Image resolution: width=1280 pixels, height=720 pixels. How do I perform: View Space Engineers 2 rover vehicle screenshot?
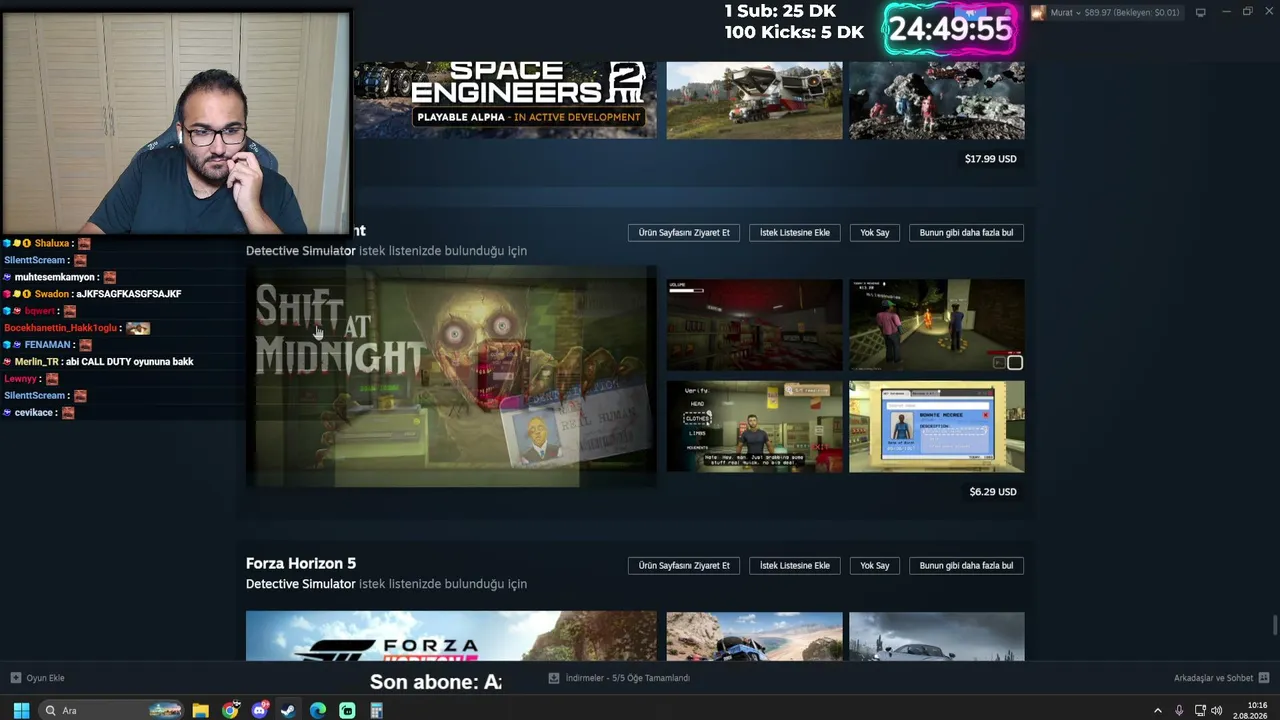[755, 100]
